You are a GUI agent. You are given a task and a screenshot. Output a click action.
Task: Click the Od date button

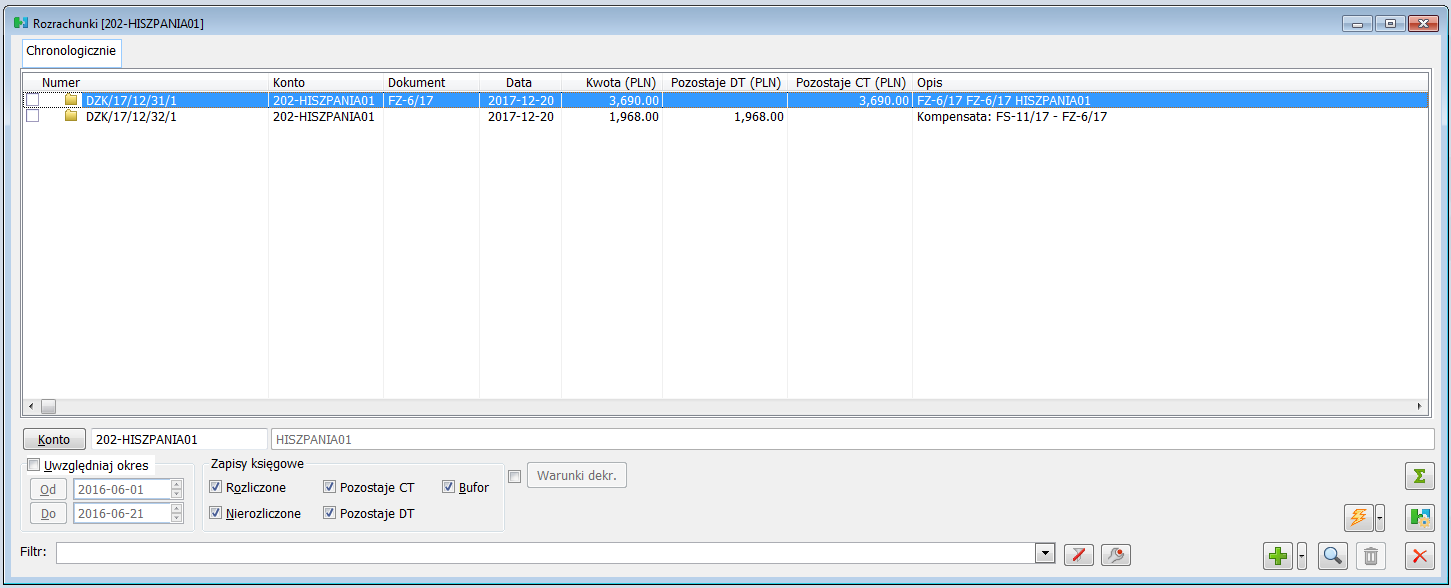click(x=48, y=489)
